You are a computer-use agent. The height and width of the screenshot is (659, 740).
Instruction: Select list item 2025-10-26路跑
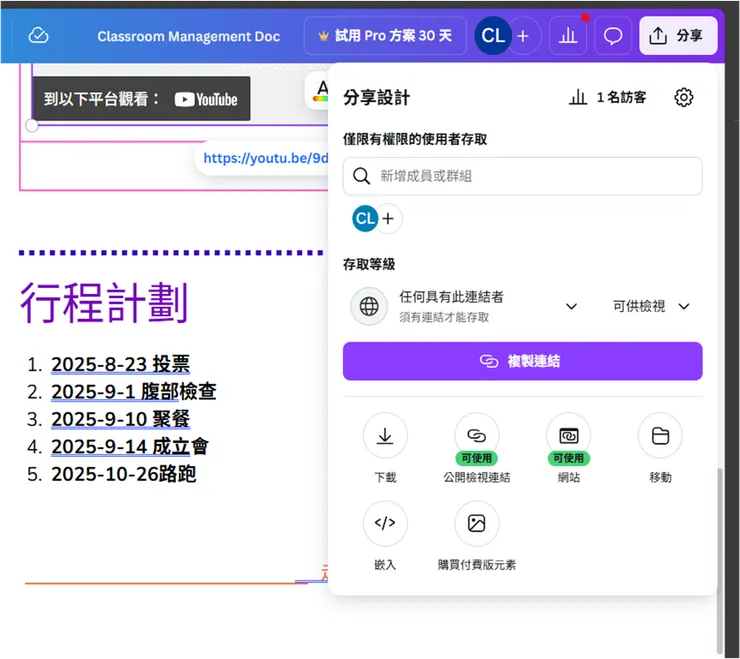(124, 473)
